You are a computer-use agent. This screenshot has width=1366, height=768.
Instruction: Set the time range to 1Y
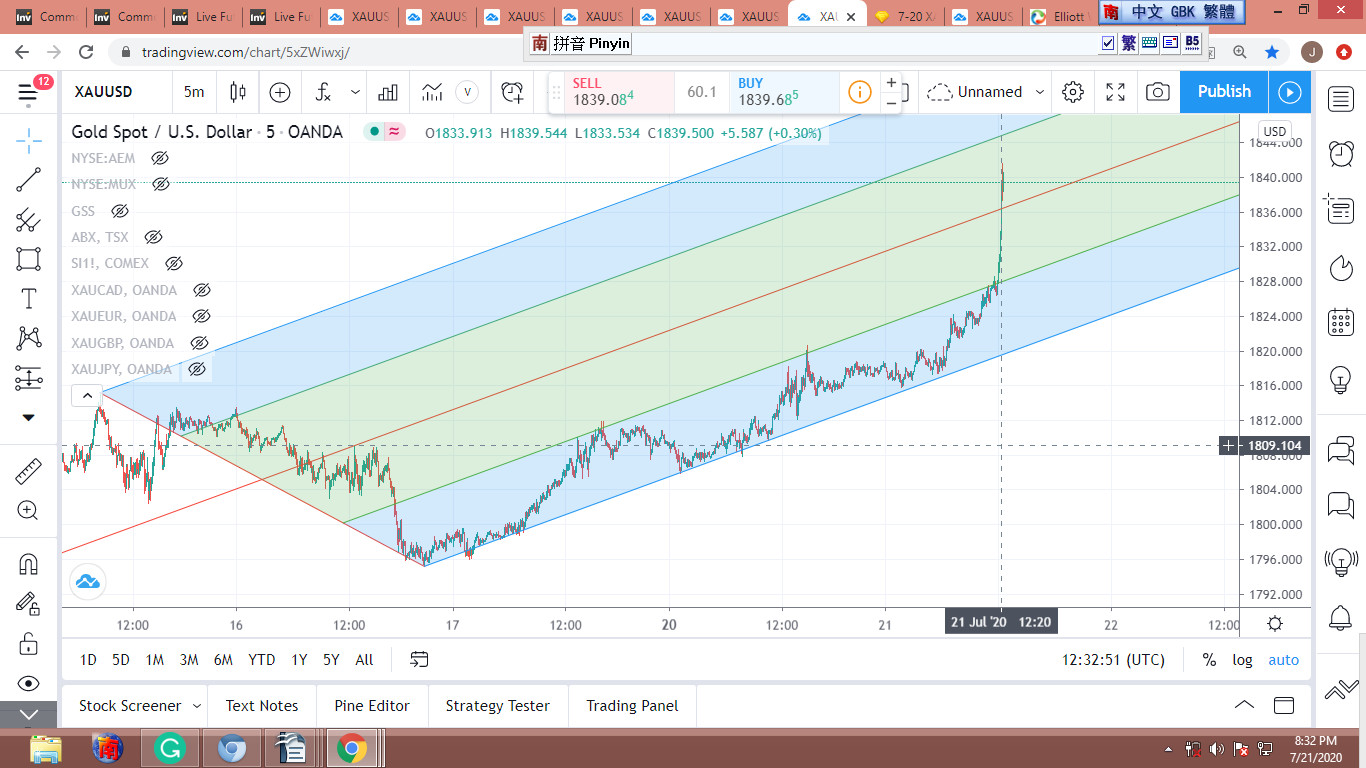[299, 660]
